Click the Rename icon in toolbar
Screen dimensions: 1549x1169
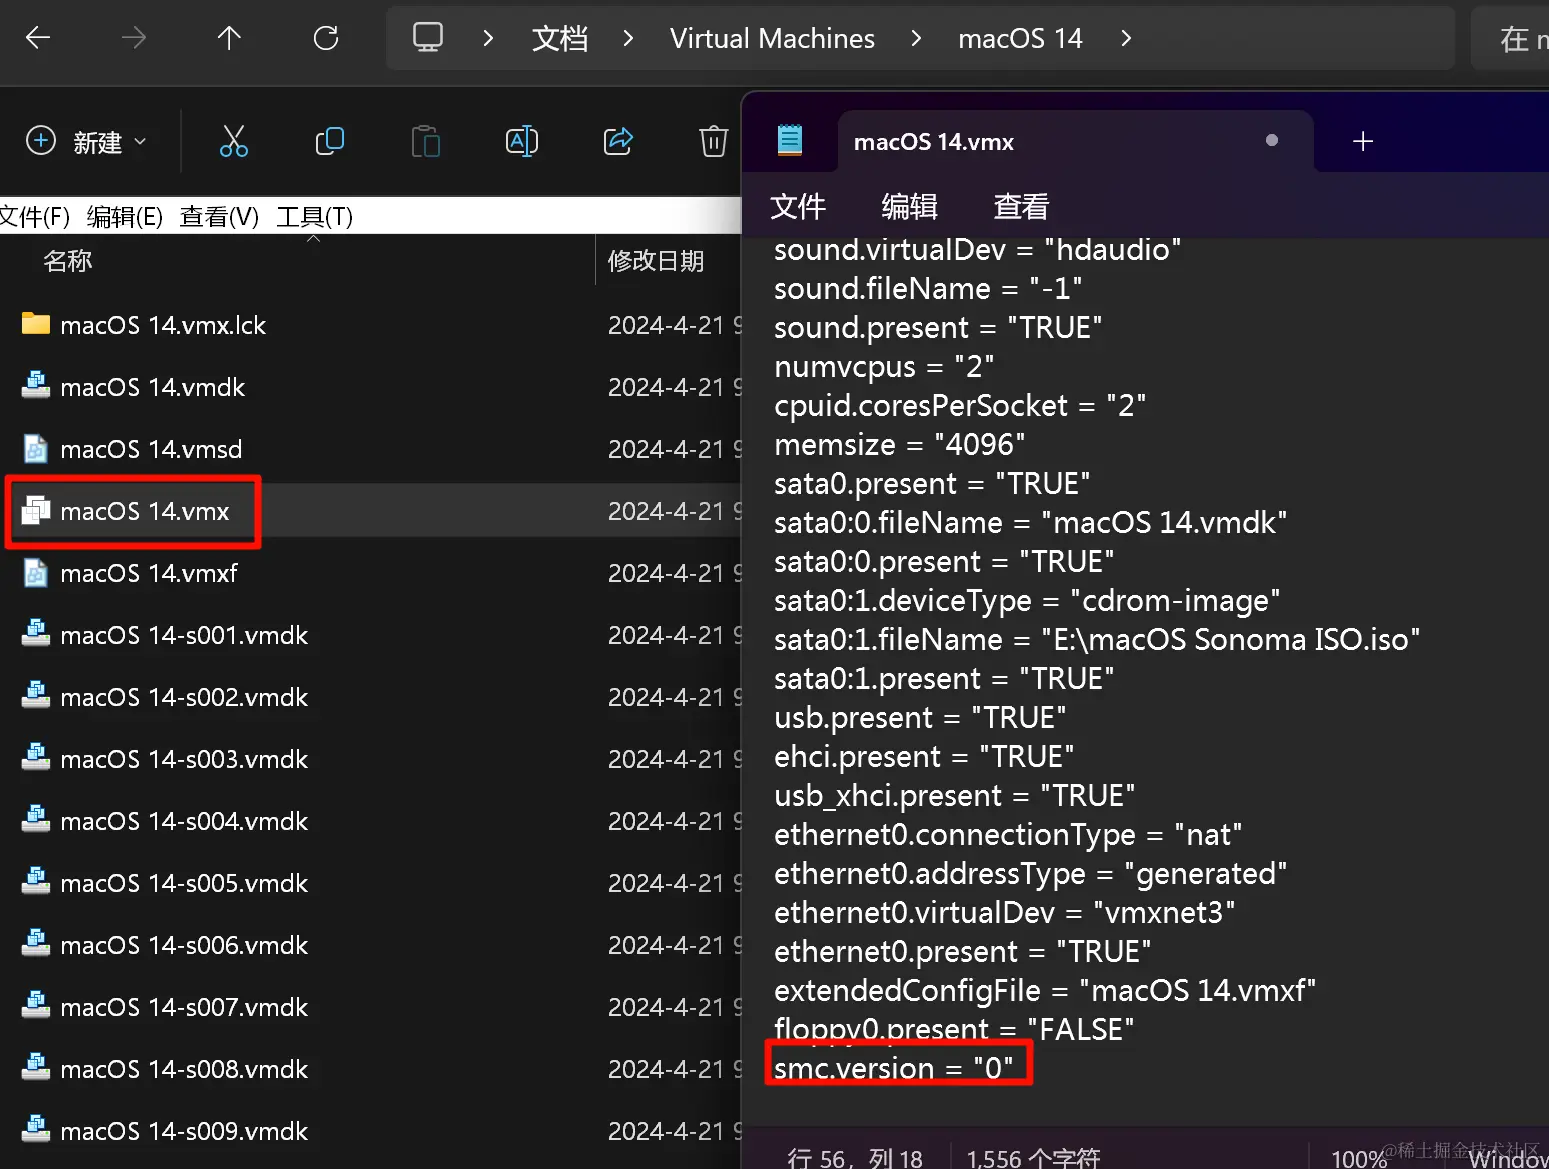coord(521,142)
